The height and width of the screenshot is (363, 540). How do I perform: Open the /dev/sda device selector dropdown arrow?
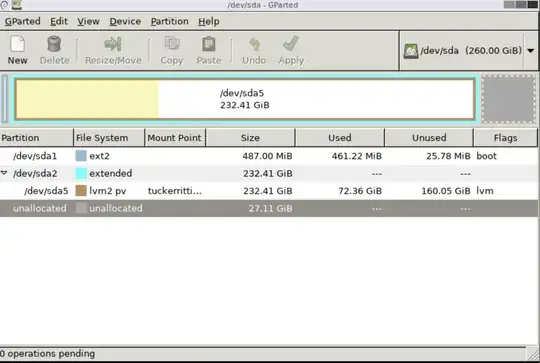point(531,51)
